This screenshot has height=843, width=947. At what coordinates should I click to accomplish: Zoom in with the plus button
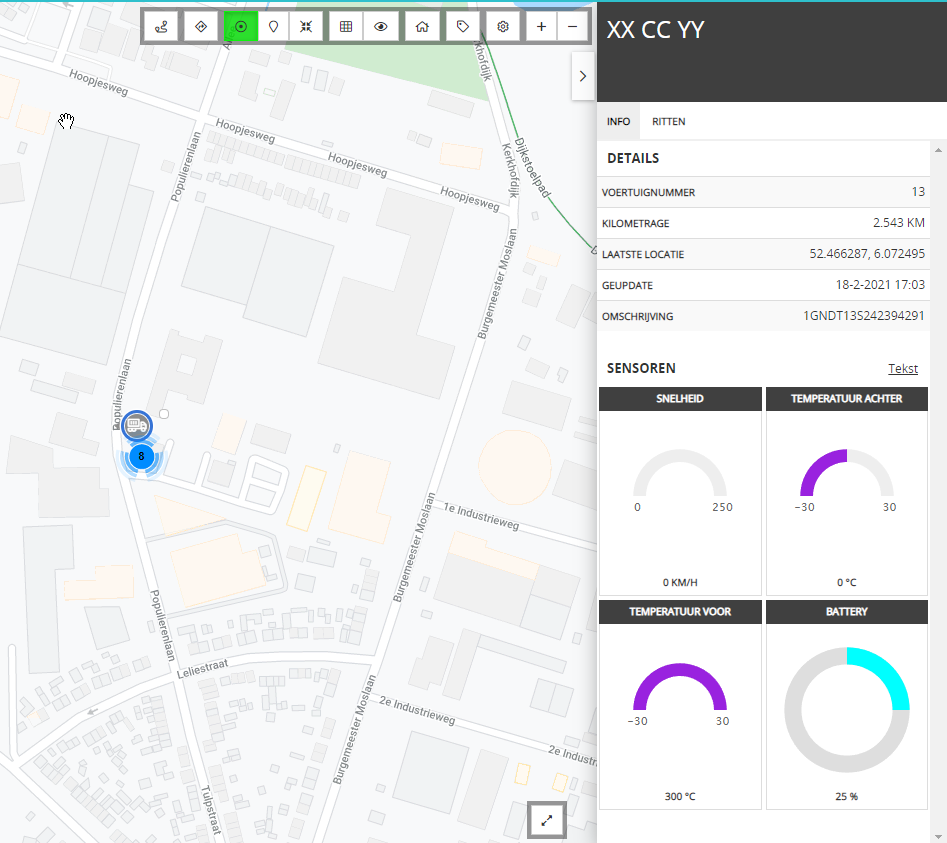pos(542,27)
